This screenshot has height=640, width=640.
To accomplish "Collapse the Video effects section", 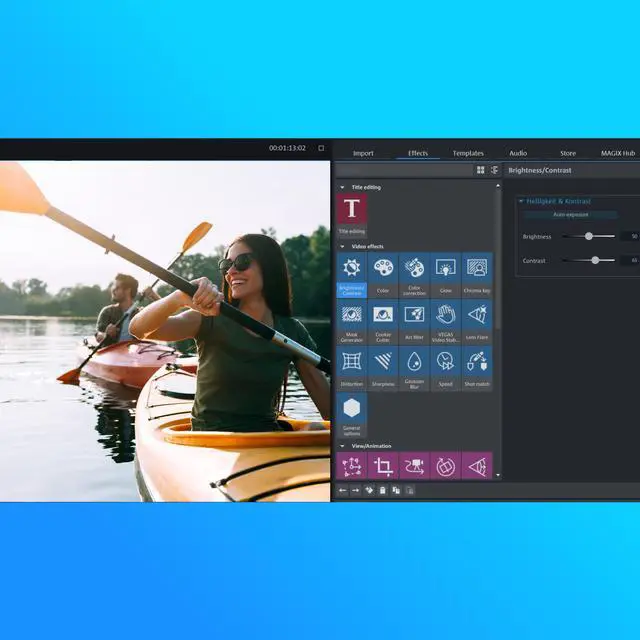I will 342,247.
